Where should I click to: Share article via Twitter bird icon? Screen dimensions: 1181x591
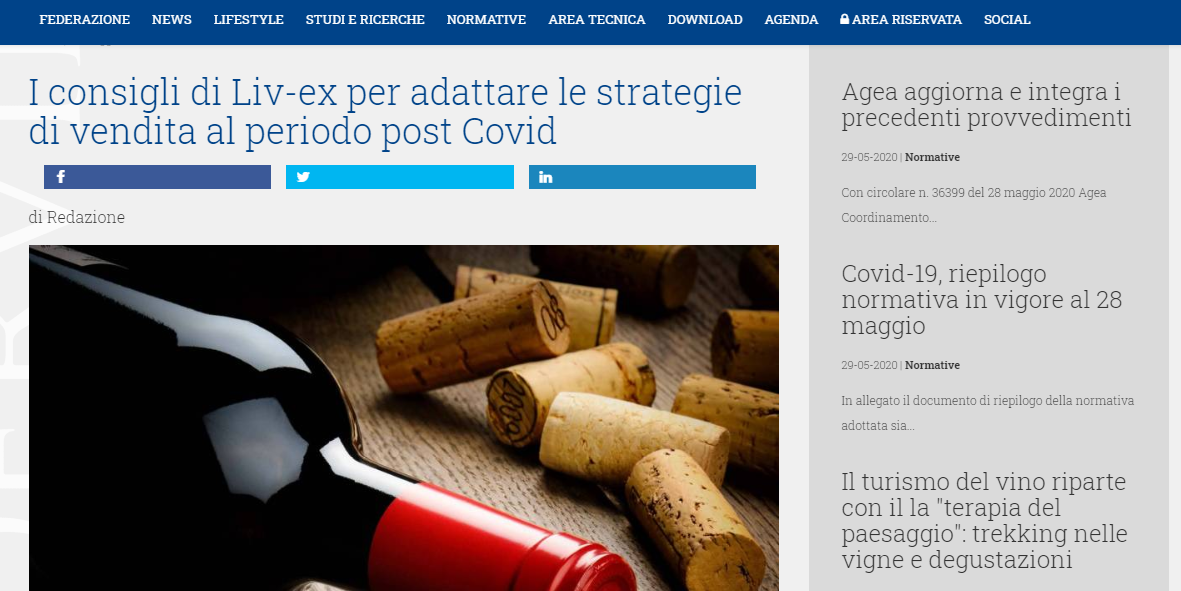click(x=303, y=177)
